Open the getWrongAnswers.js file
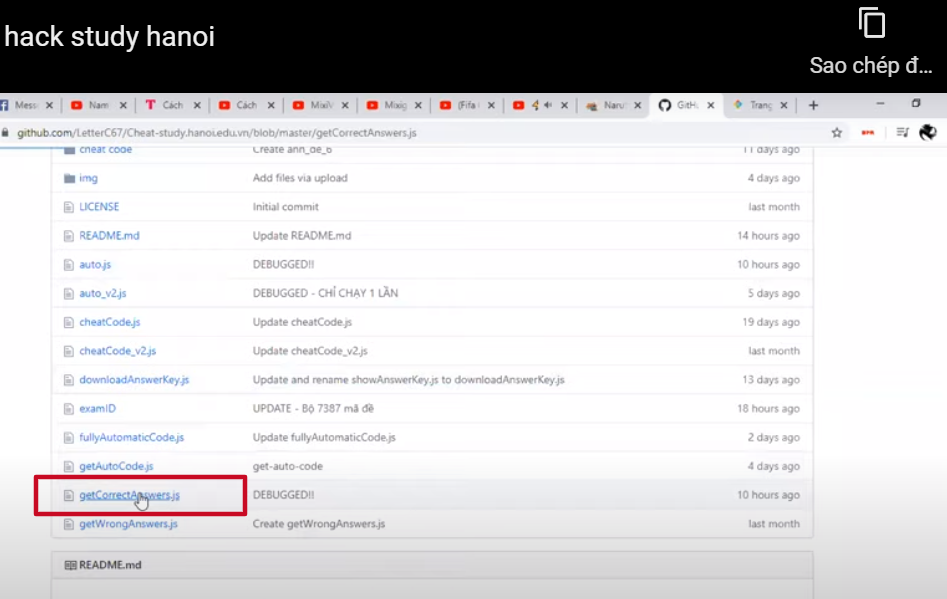Viewport: 947px width, 599px height. point(128,524)
